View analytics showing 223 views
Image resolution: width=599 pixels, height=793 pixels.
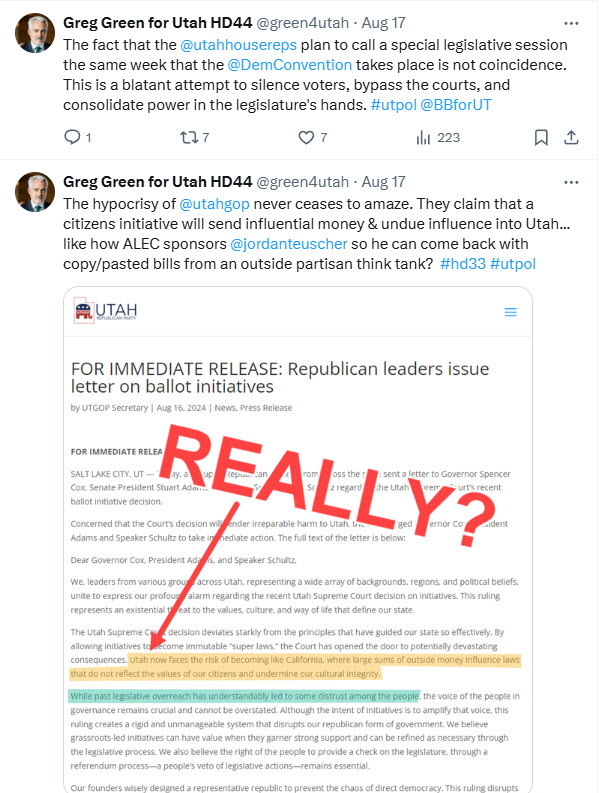[x=438, y=137]
